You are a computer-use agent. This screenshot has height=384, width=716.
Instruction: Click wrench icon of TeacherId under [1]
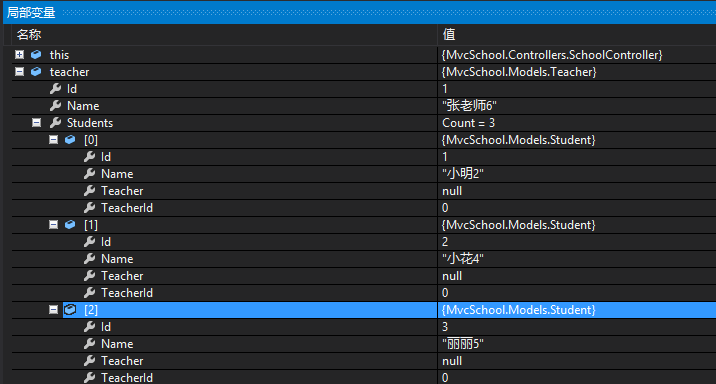(90, 292)
